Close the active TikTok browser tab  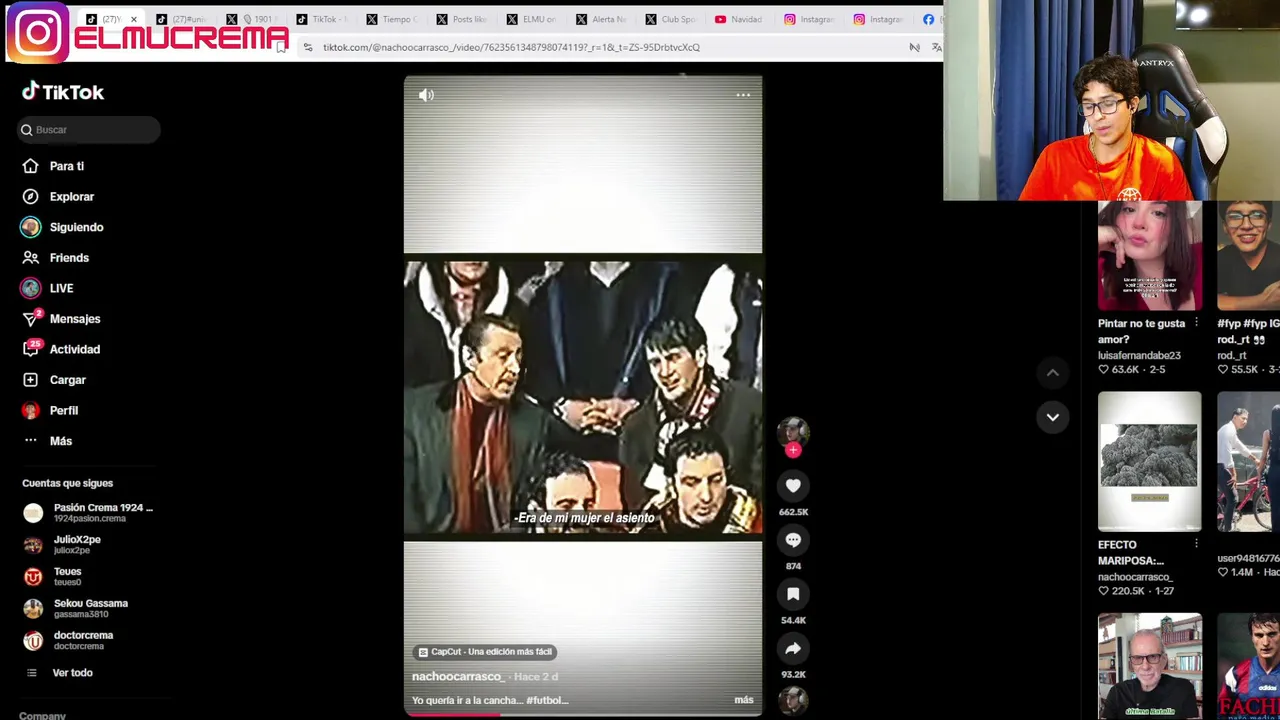pyautogui.click(x=133, y=19)
